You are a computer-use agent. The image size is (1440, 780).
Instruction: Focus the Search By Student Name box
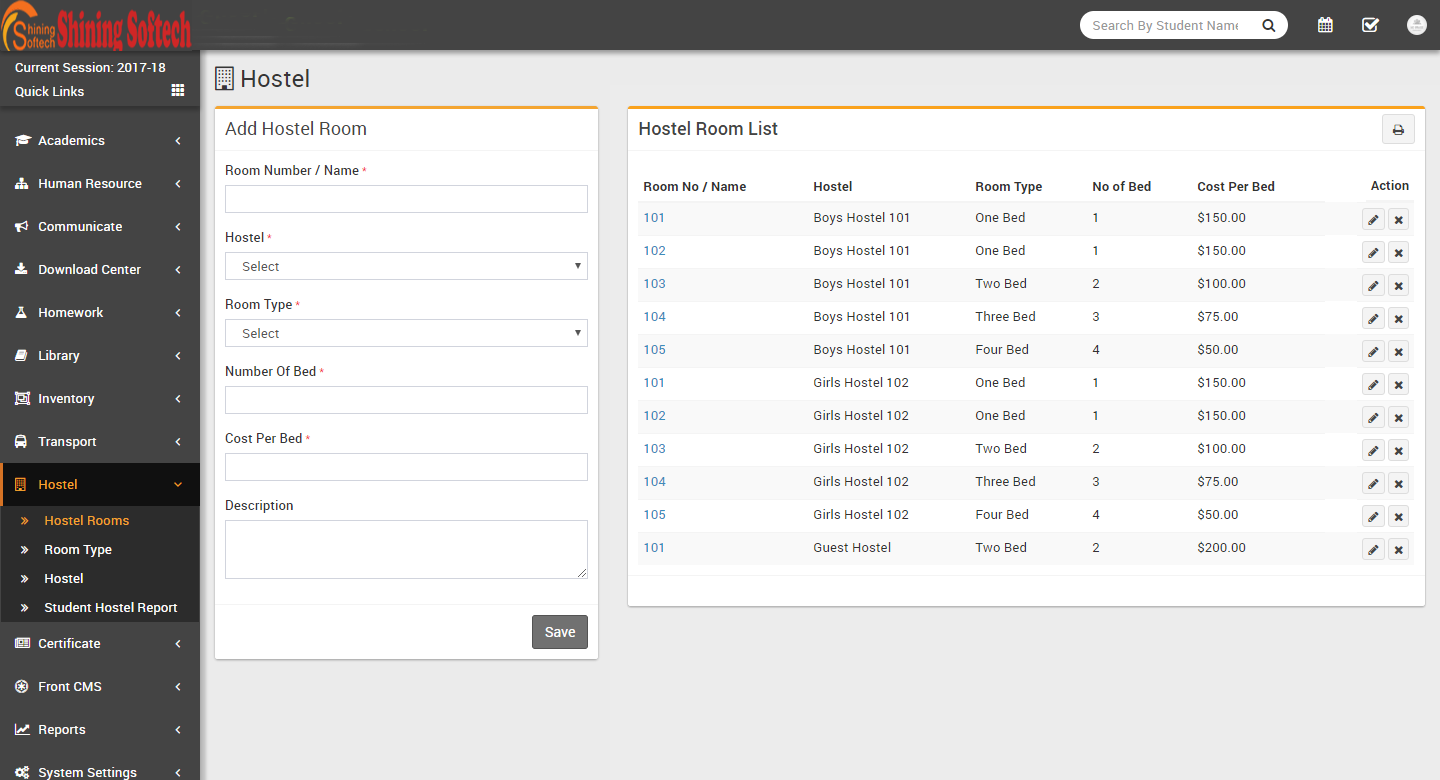1165,25
